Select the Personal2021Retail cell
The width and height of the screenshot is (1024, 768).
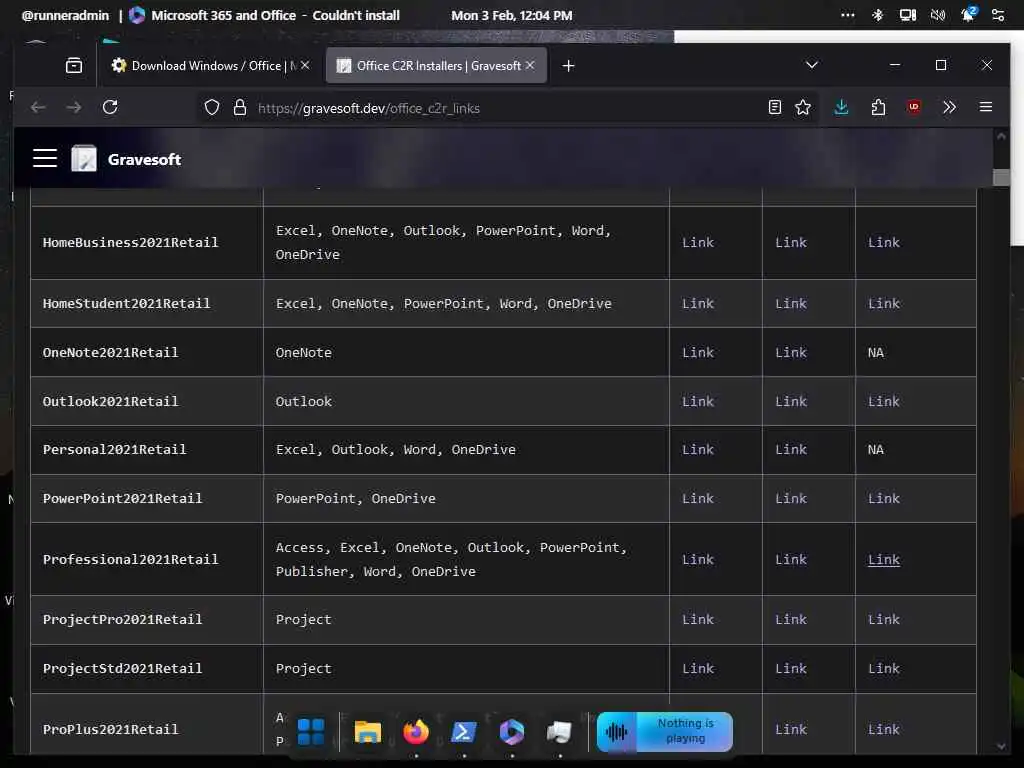pyautogui.click(x=147, y=450)
